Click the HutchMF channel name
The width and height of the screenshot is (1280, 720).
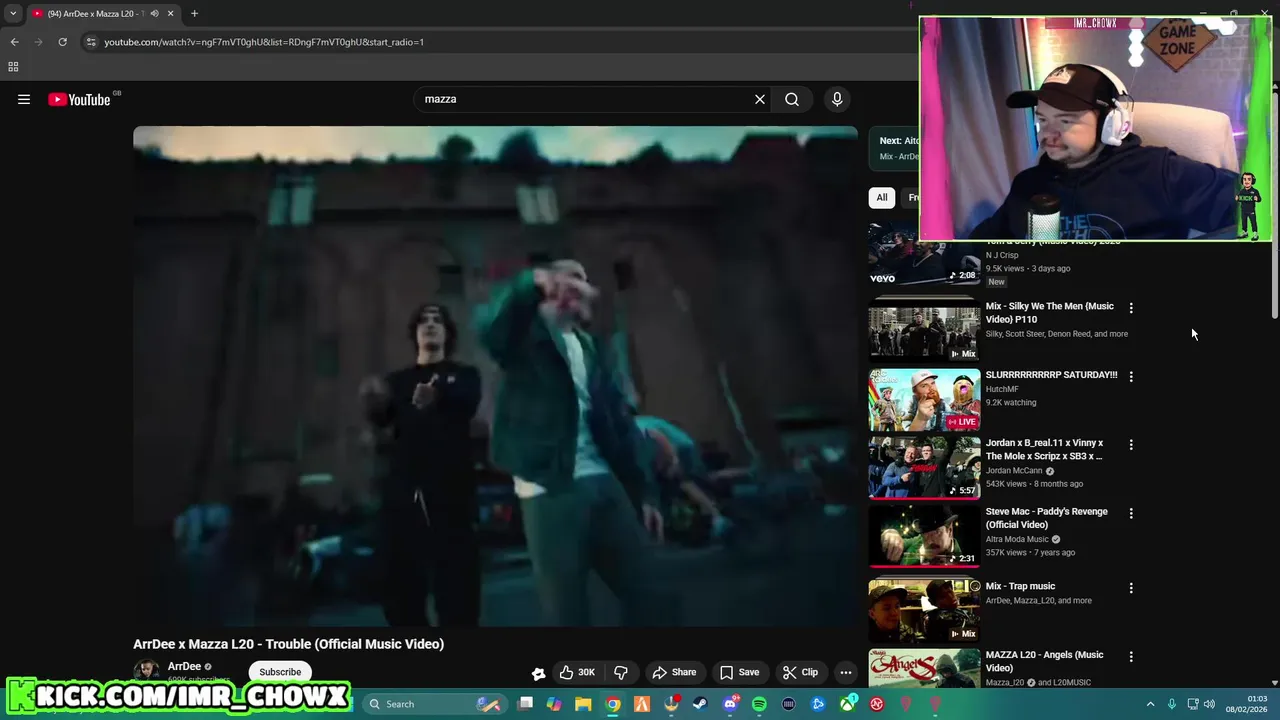point(1002,389)
